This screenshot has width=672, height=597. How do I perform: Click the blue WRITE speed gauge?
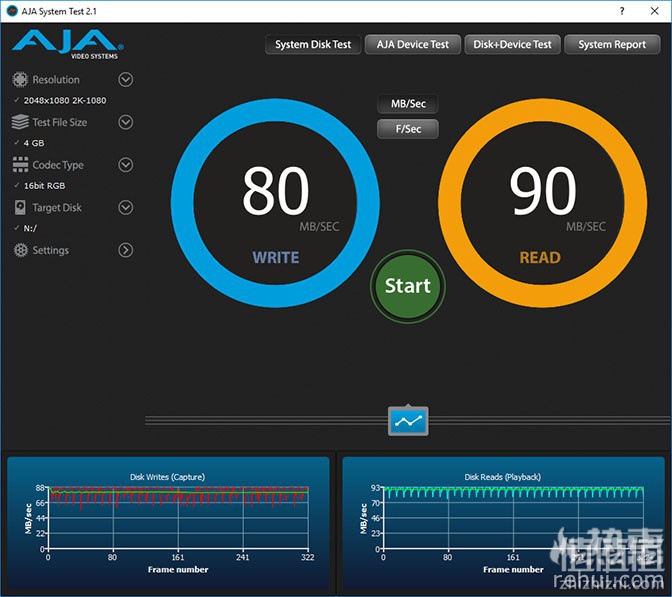pos(275,203)
